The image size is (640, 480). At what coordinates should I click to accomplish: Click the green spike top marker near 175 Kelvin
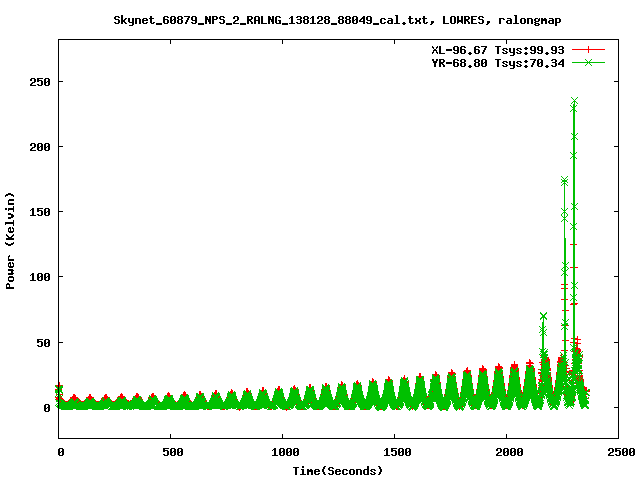coord(564,180)
